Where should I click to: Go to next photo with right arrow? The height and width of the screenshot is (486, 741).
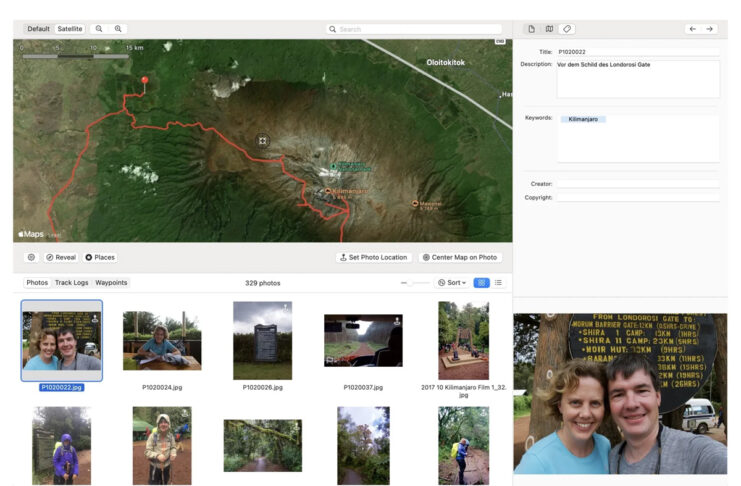point(710,29)
